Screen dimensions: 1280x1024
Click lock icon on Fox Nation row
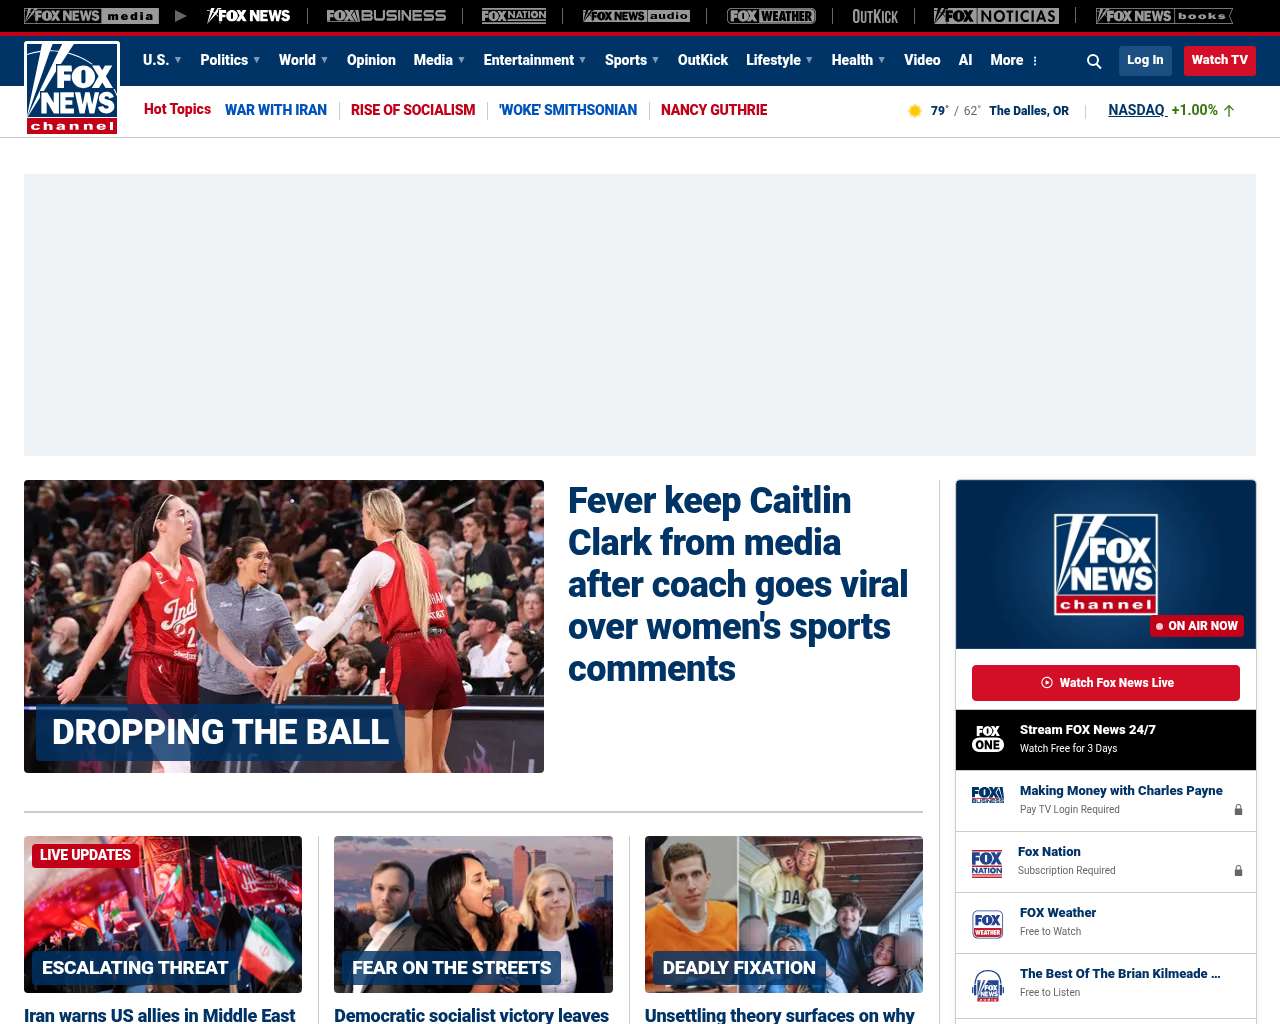[1238, 871]
